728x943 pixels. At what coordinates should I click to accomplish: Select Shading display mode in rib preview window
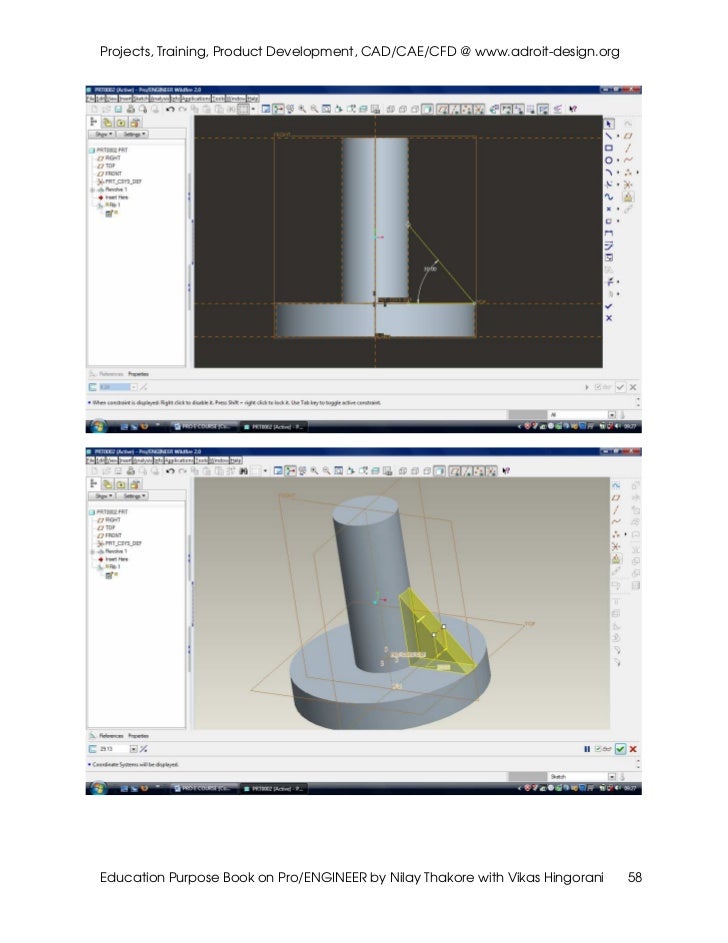pos(439,471)
